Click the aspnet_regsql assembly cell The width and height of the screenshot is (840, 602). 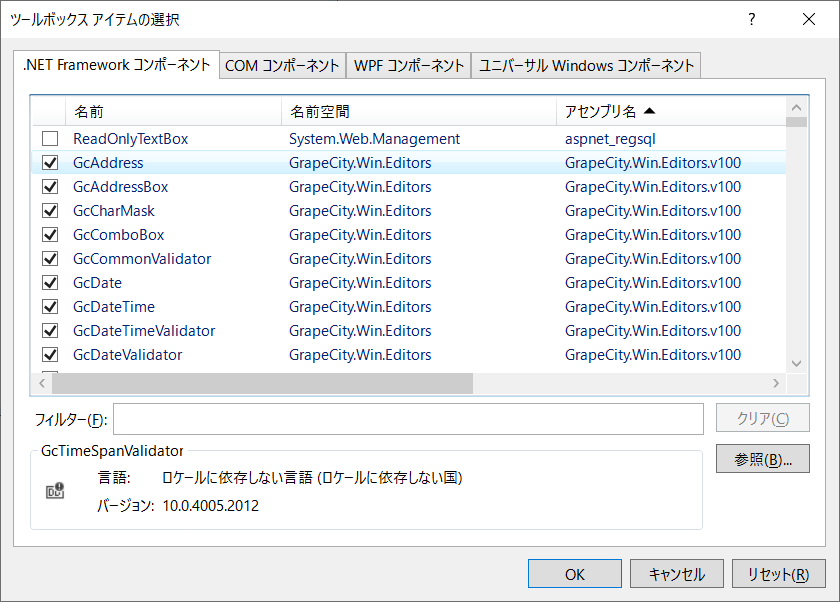pyautogui.click(x=610, y=139)
